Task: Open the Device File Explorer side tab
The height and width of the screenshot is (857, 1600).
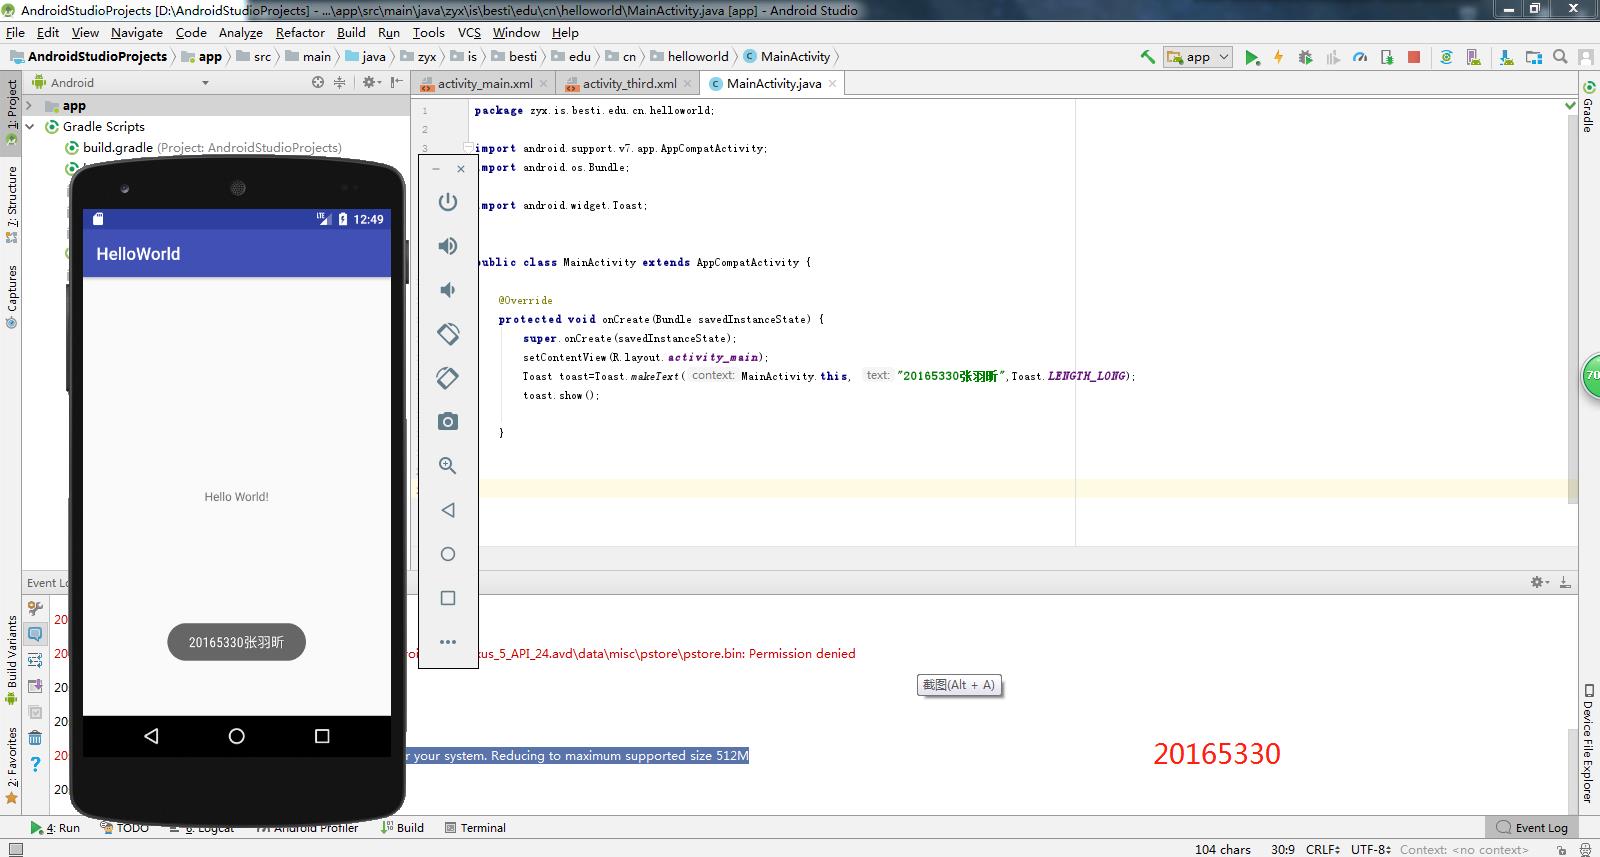Action: click(x=1588, y=744)
